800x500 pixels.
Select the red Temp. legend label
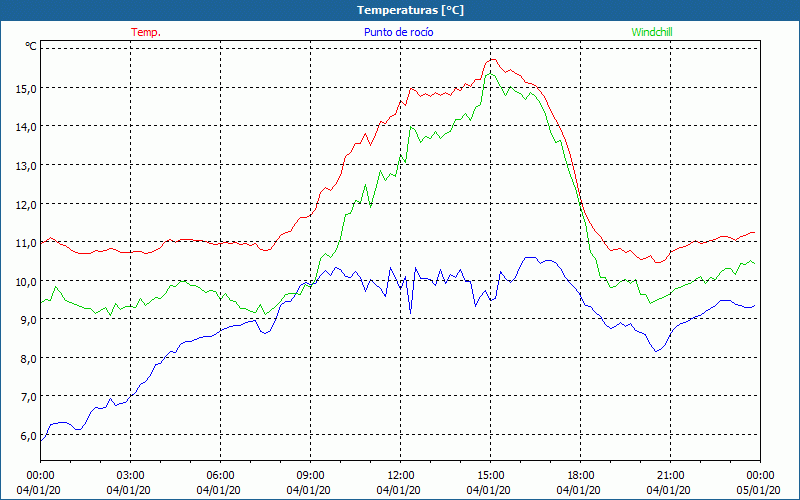pos(146,32)
